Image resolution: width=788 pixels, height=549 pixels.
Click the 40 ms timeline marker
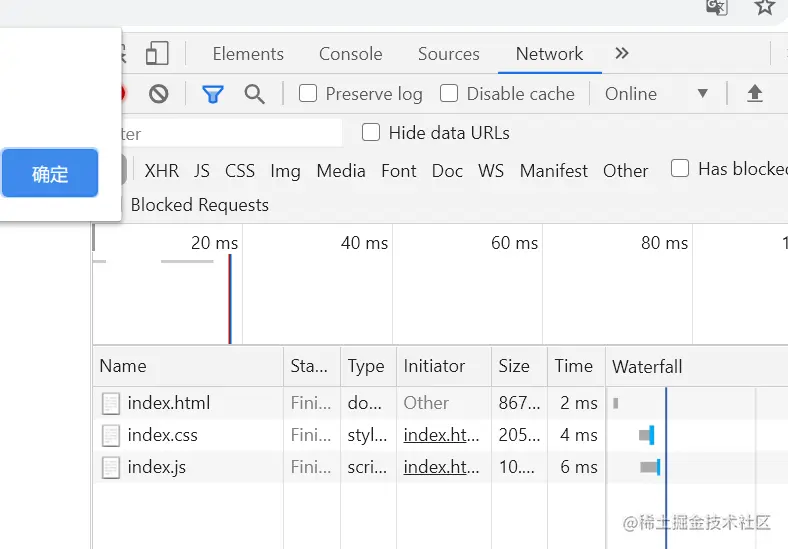click(x=364, y=243)
